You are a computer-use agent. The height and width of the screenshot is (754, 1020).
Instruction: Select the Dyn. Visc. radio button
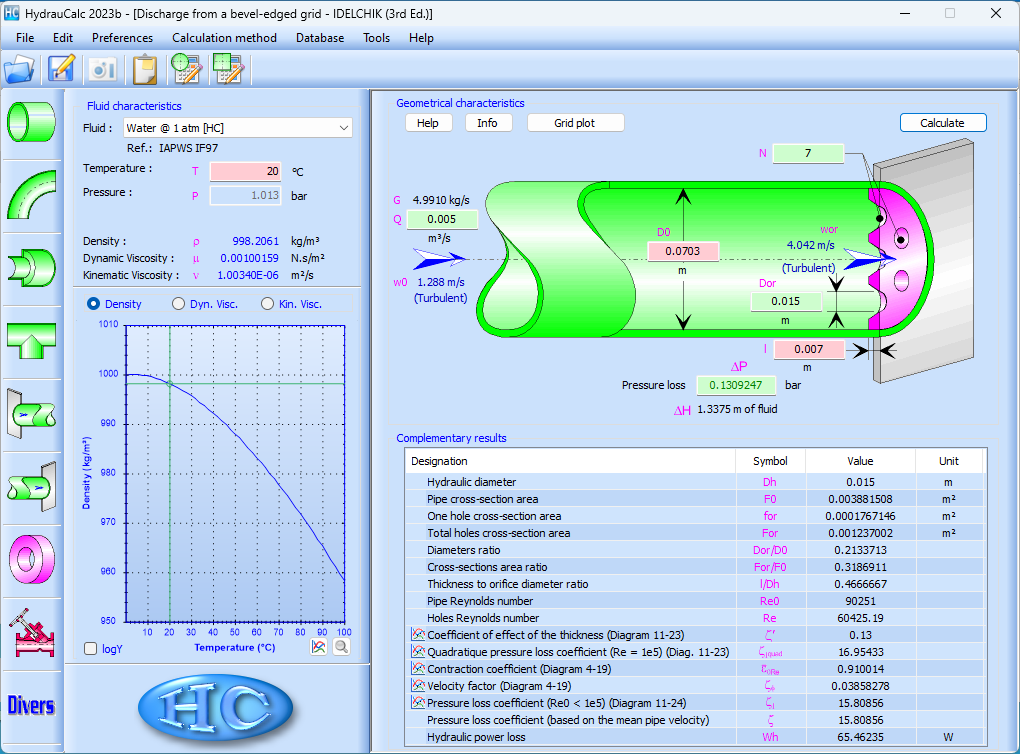(x=180, y=304)
